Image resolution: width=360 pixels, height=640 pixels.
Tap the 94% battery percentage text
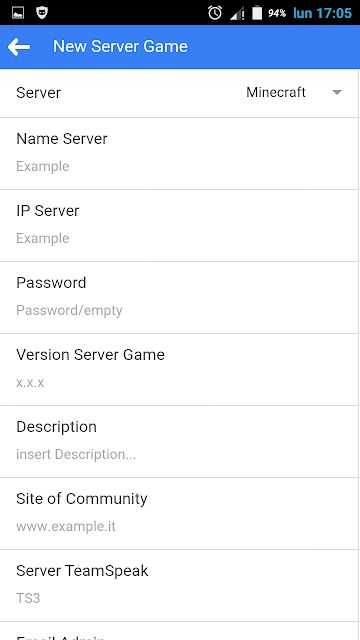[277, 13]
